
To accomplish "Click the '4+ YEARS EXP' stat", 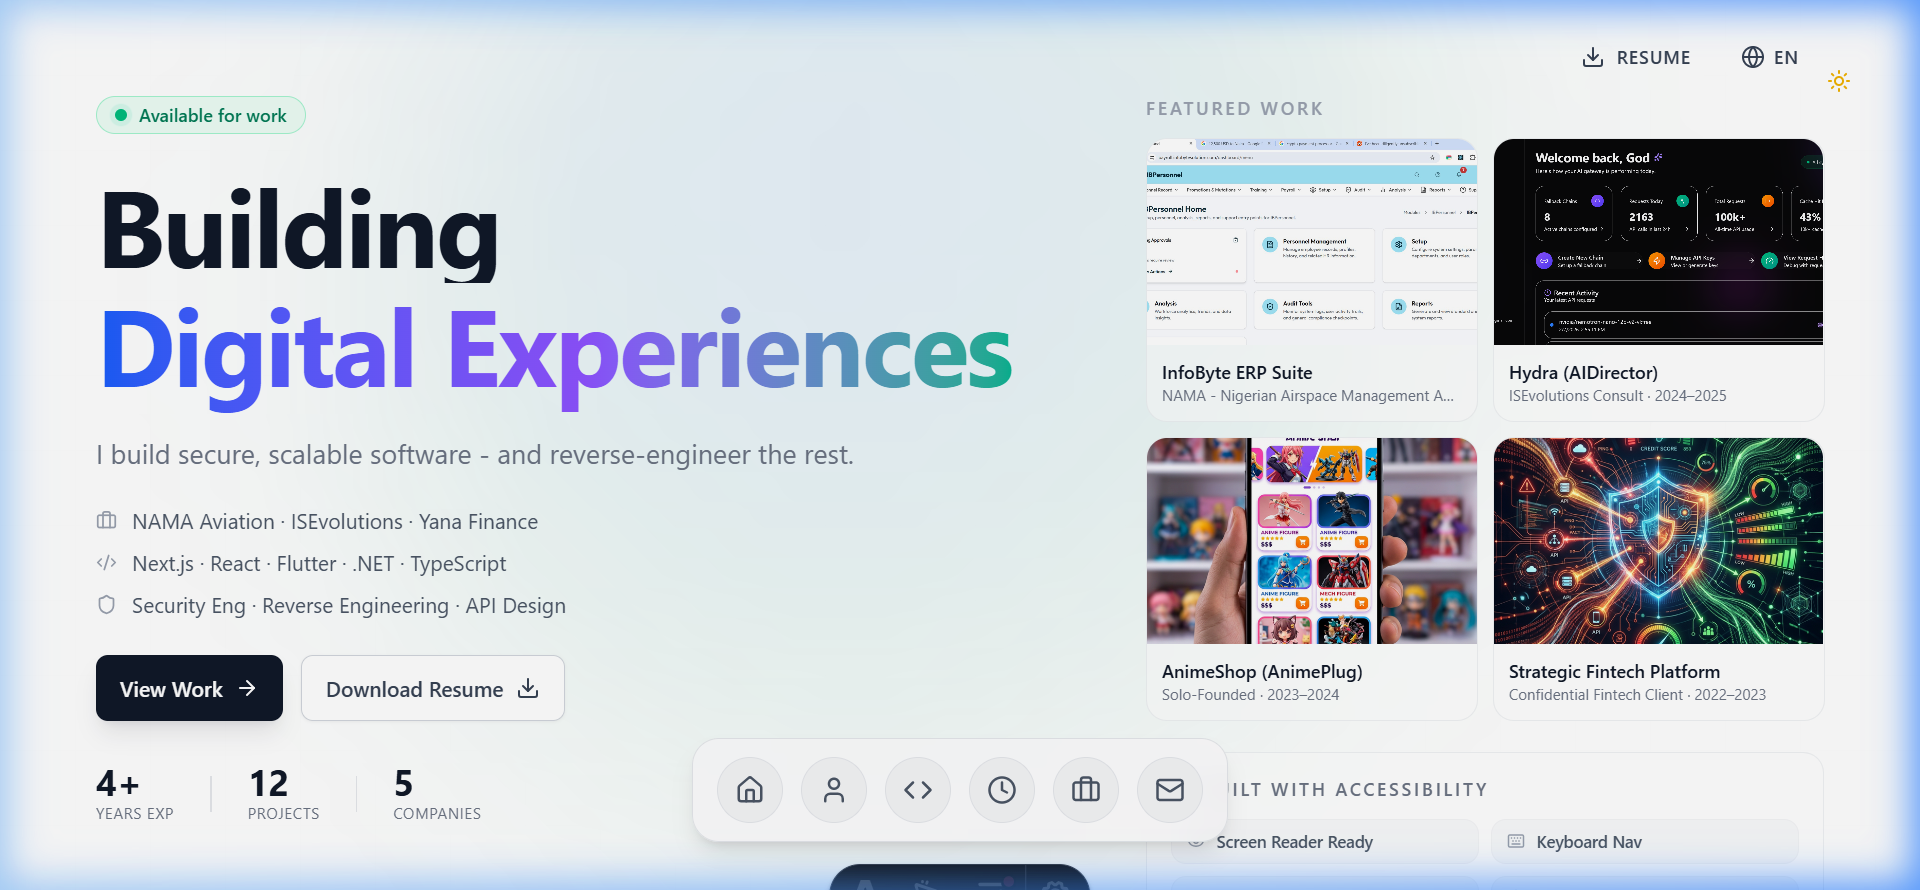I will pos(135,795).
